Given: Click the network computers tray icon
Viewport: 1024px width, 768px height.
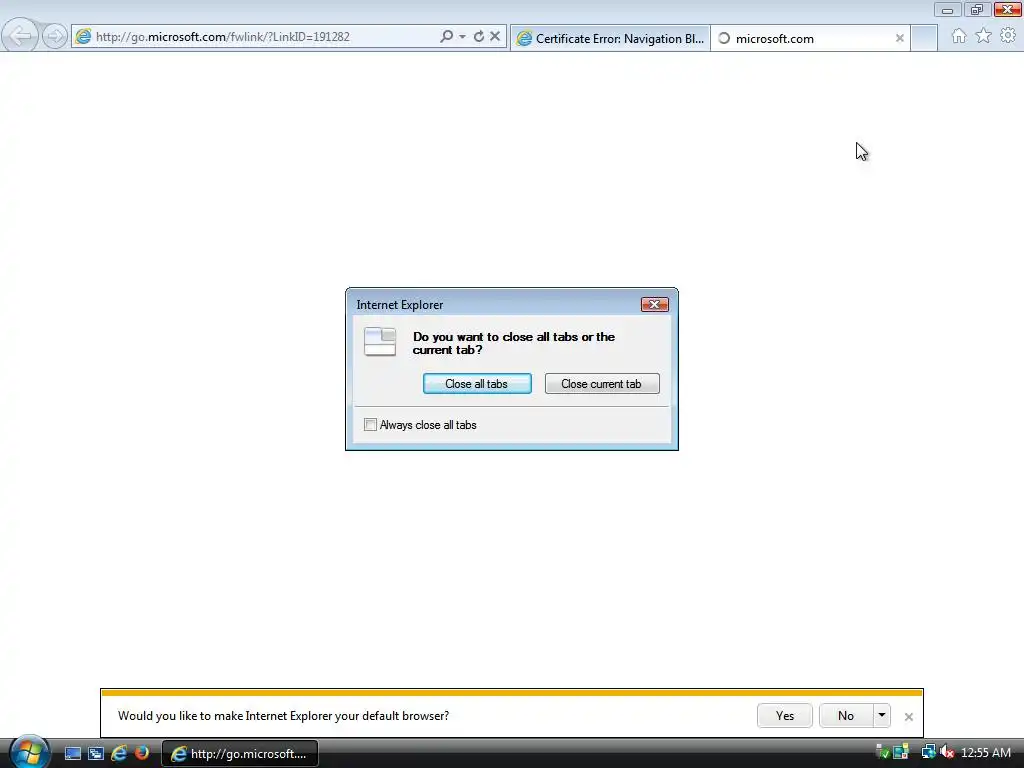Looking at the screenshot, I should point(901,752).
